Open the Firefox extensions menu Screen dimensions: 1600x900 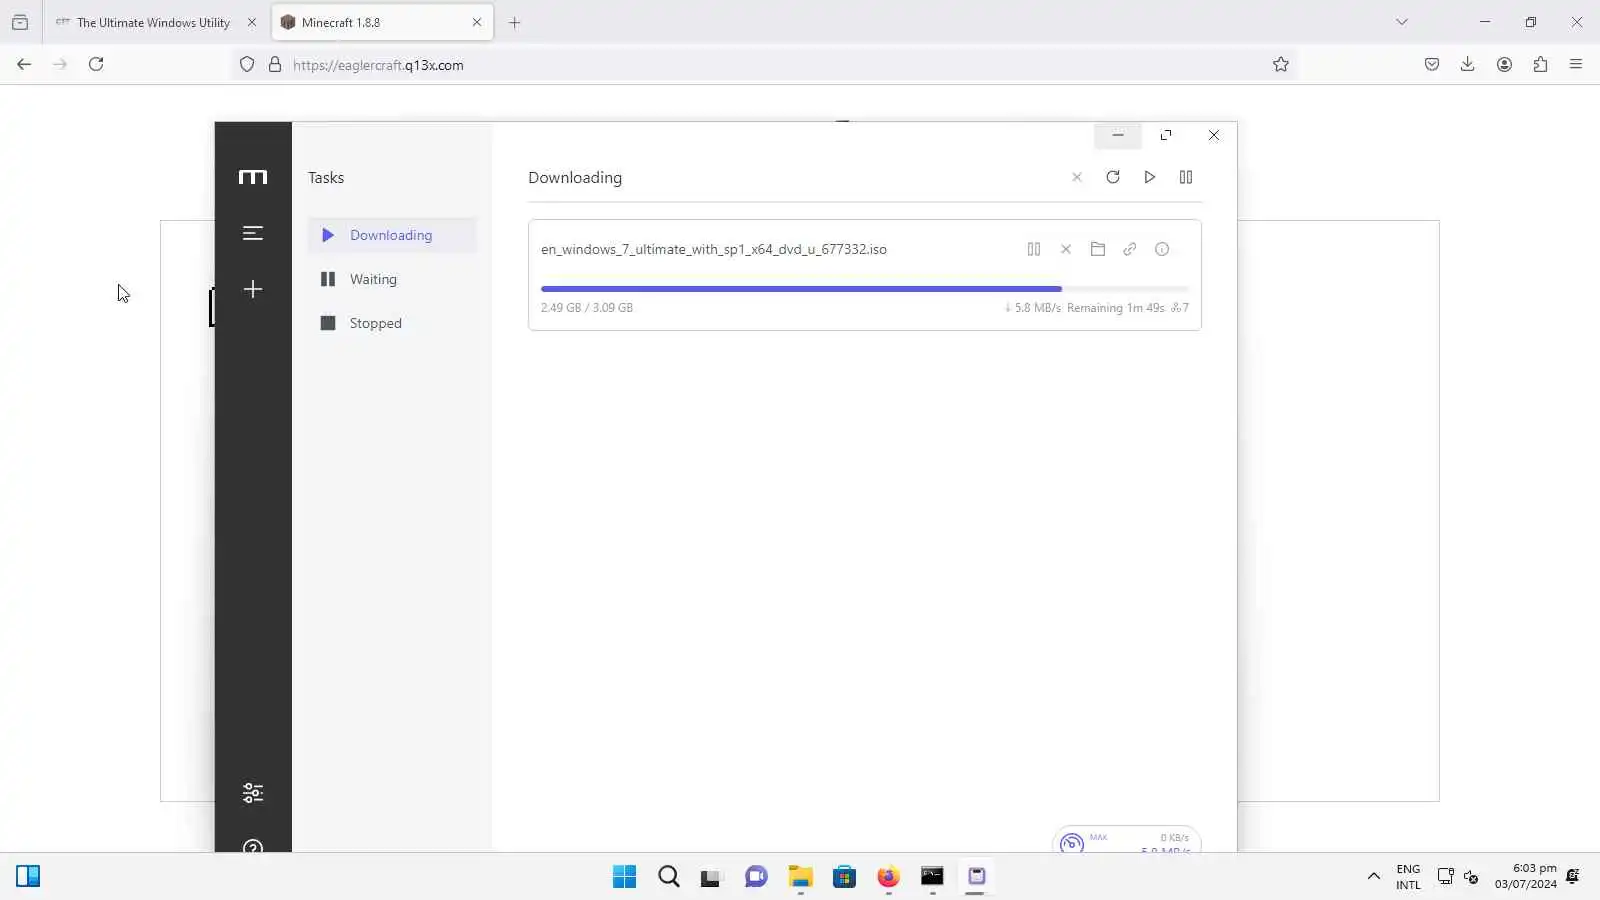[x=1540, y=64]
